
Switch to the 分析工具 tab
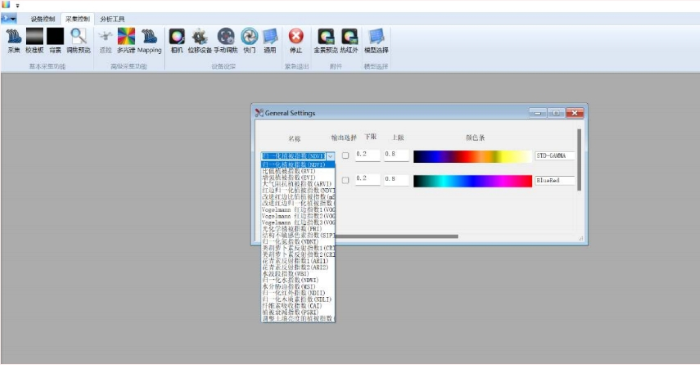pos(112,19)
